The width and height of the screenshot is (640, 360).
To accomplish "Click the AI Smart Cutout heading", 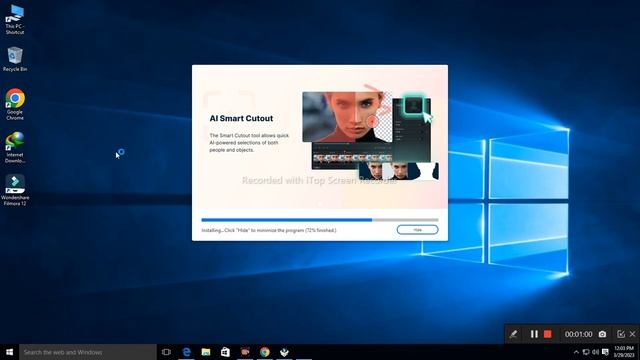I will coord(241,118).
